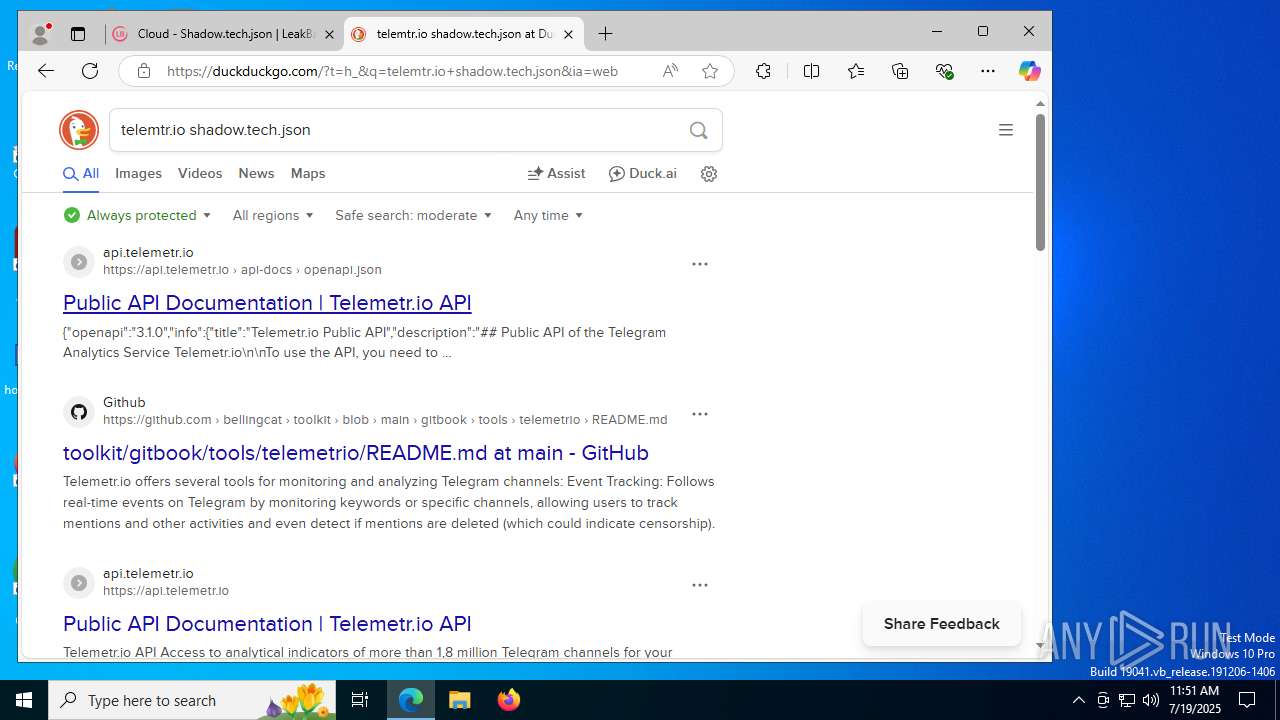Expand Safe search: moderate dropdown
Viewport: 1280px width, 720px height.
tap(413, 215)
